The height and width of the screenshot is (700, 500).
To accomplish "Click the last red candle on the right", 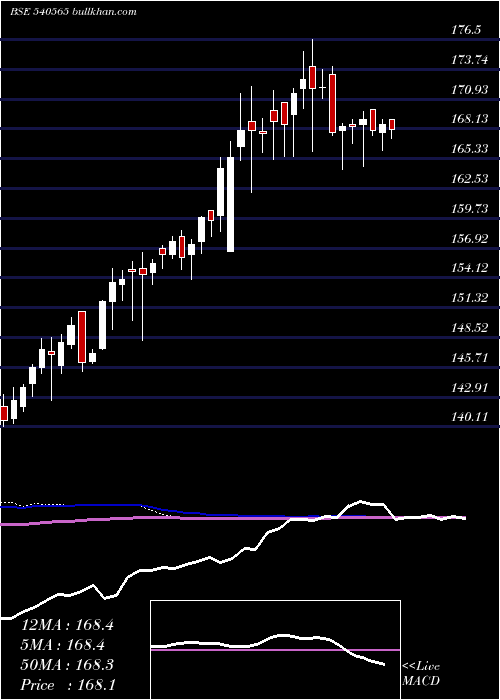I will pyautogui.click(x=392, y=124).
